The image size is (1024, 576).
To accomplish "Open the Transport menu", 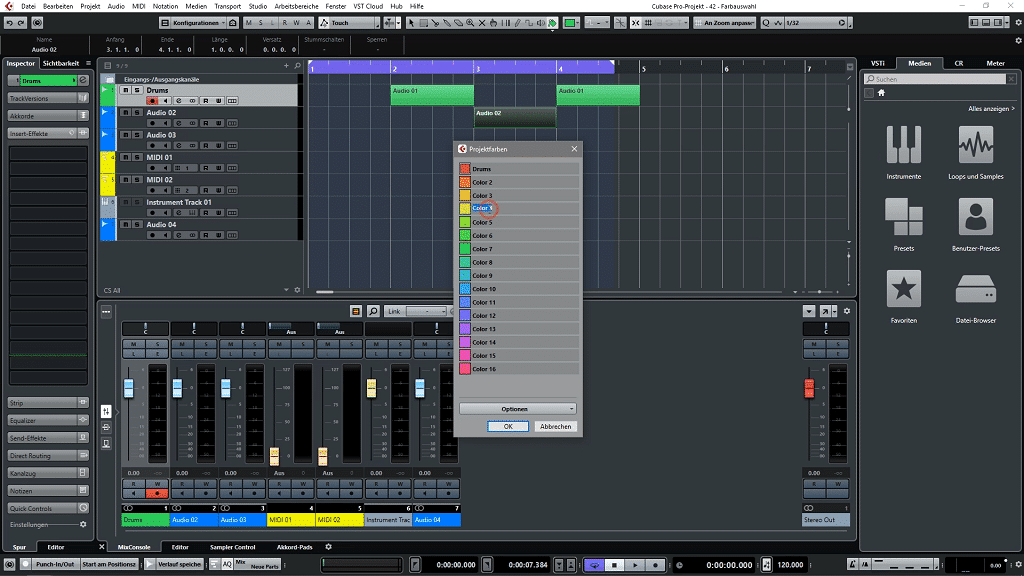I will pyautogui.click(x=227, y=6).
